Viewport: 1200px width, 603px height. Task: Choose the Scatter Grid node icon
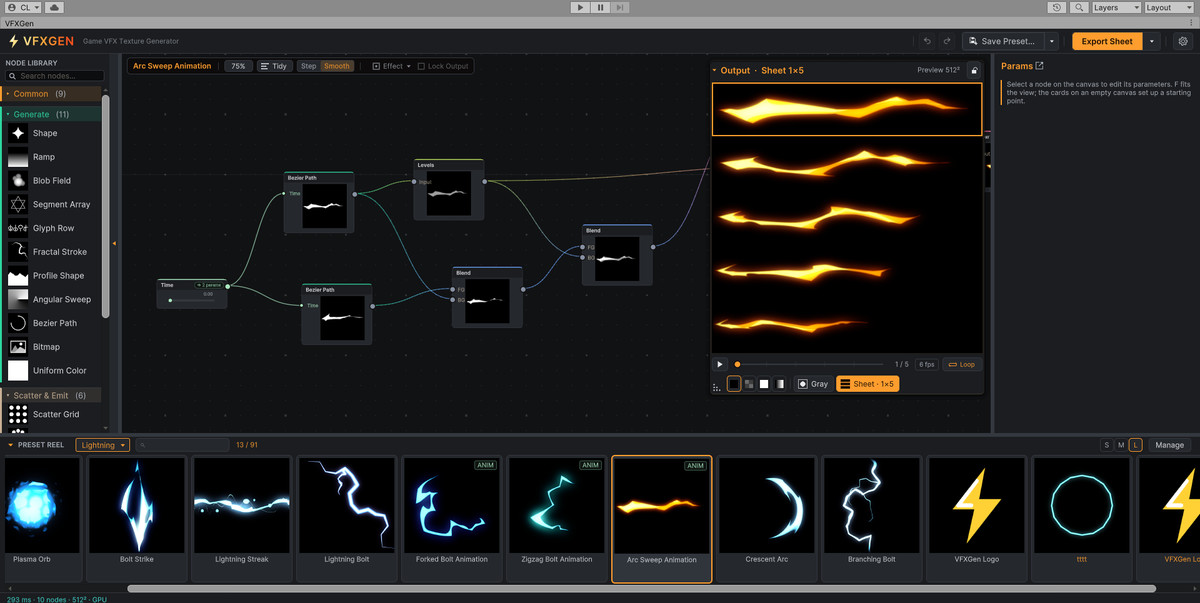[x=18, y=414]
